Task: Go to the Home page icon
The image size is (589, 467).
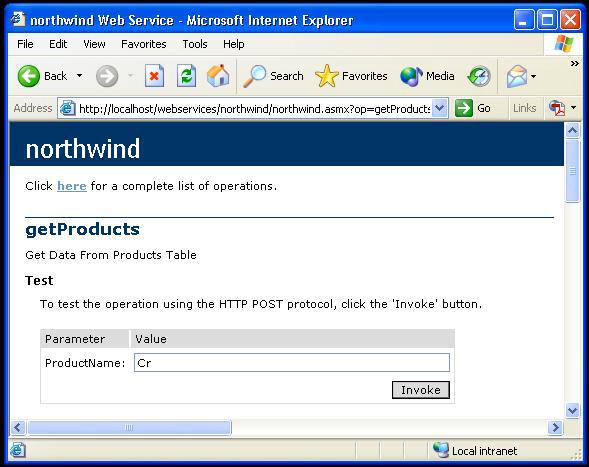Action: (218, 76)
